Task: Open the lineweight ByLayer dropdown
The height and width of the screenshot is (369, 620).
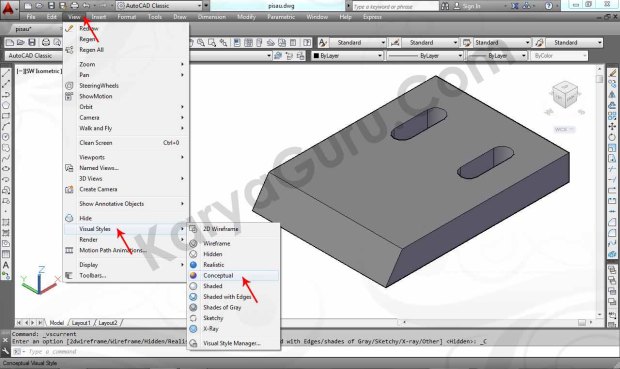Action: coord(497,56)
